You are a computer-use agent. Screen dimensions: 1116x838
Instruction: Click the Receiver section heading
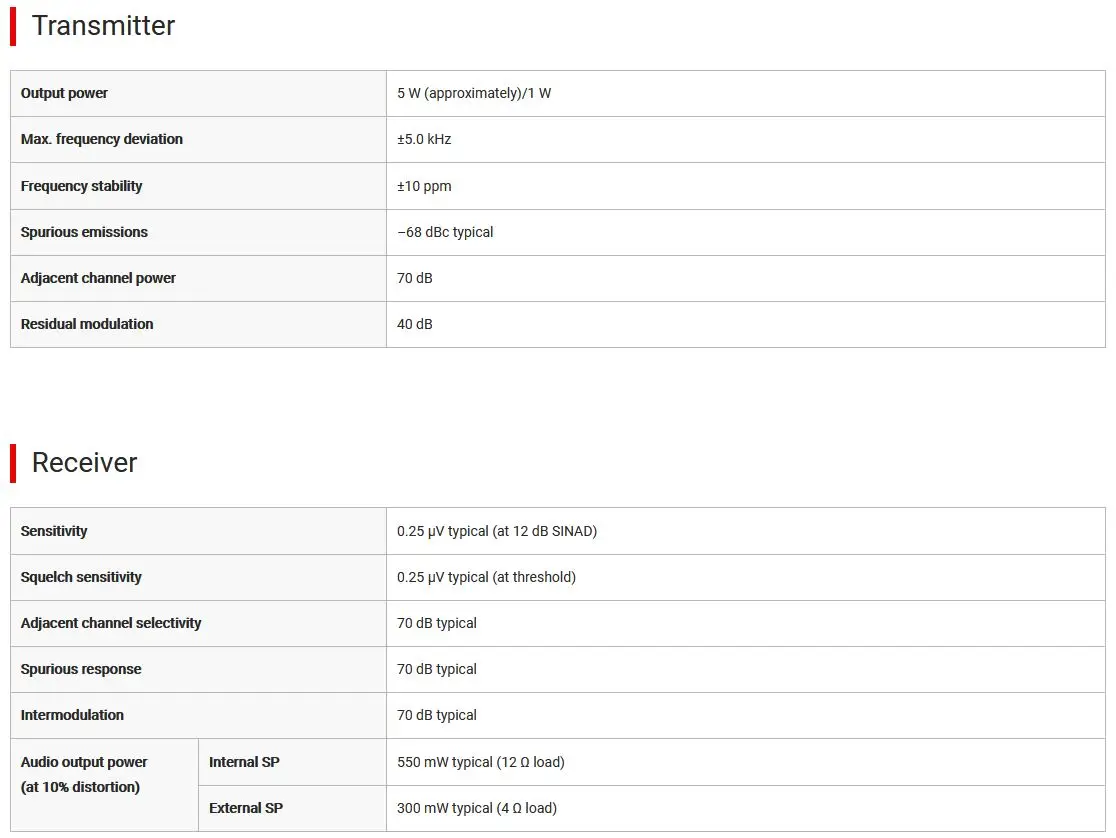point(84,463)
